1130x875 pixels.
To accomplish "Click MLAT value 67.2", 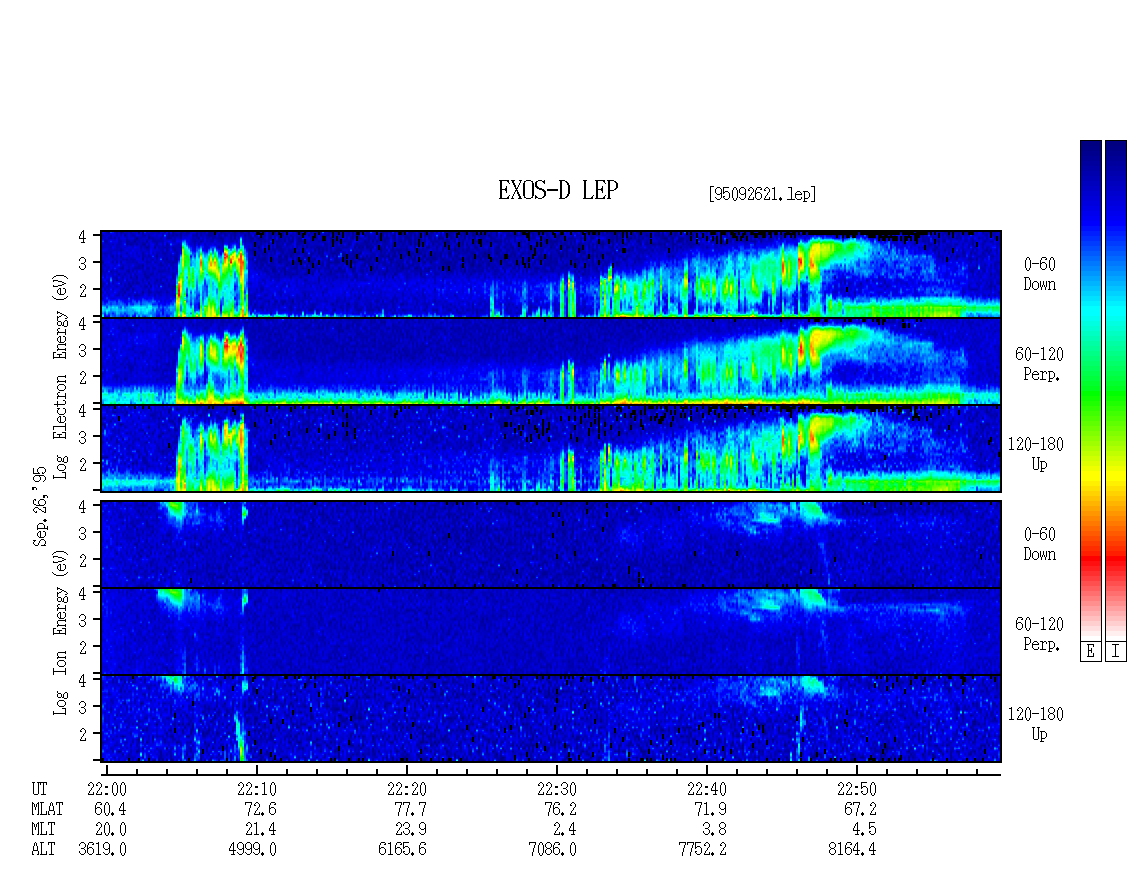I will pyautogui.click(x=860, y=809).
